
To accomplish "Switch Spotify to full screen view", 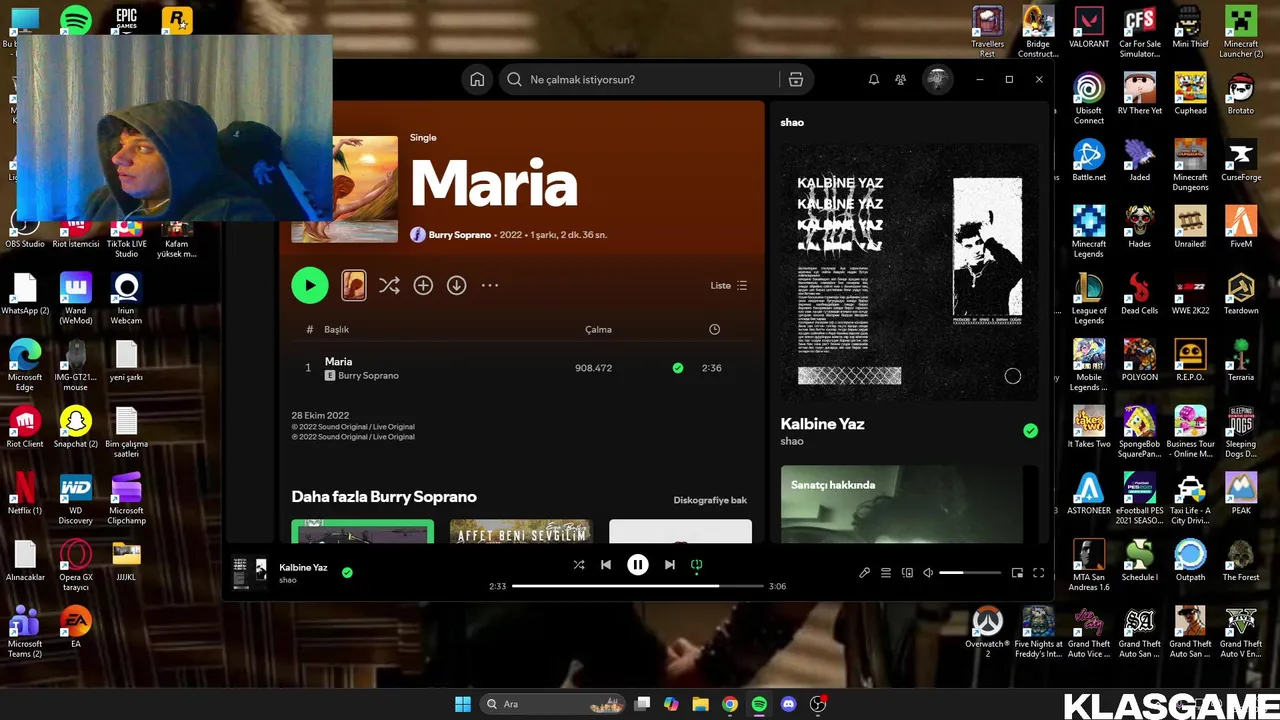I will pyautogui.click(x=1039, y=573).
